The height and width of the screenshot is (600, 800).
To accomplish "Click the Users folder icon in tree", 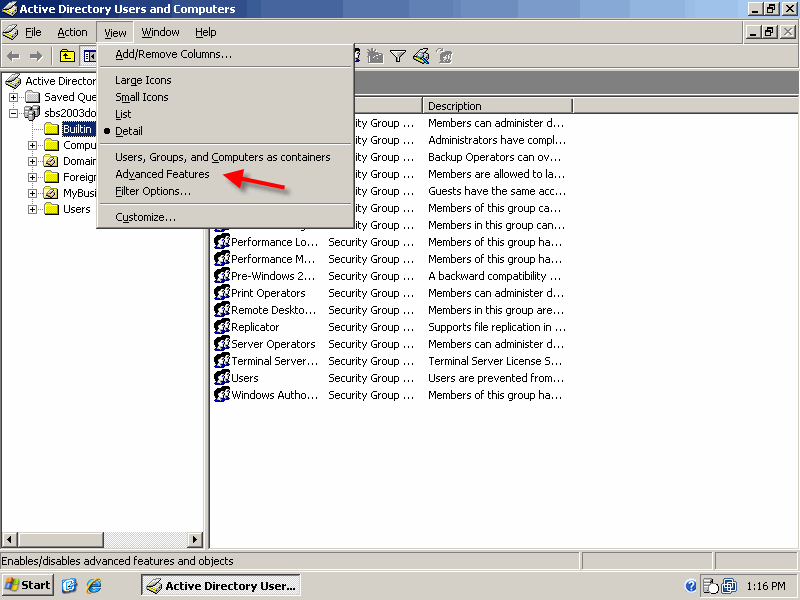I will tap(52, 209).
